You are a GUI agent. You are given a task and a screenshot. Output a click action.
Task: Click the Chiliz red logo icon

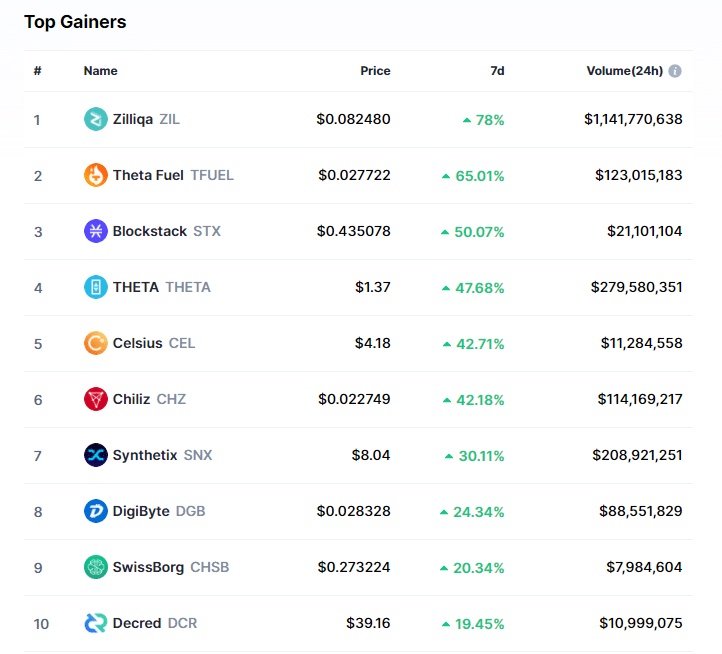pyautogui.click(x=95, y=399)
